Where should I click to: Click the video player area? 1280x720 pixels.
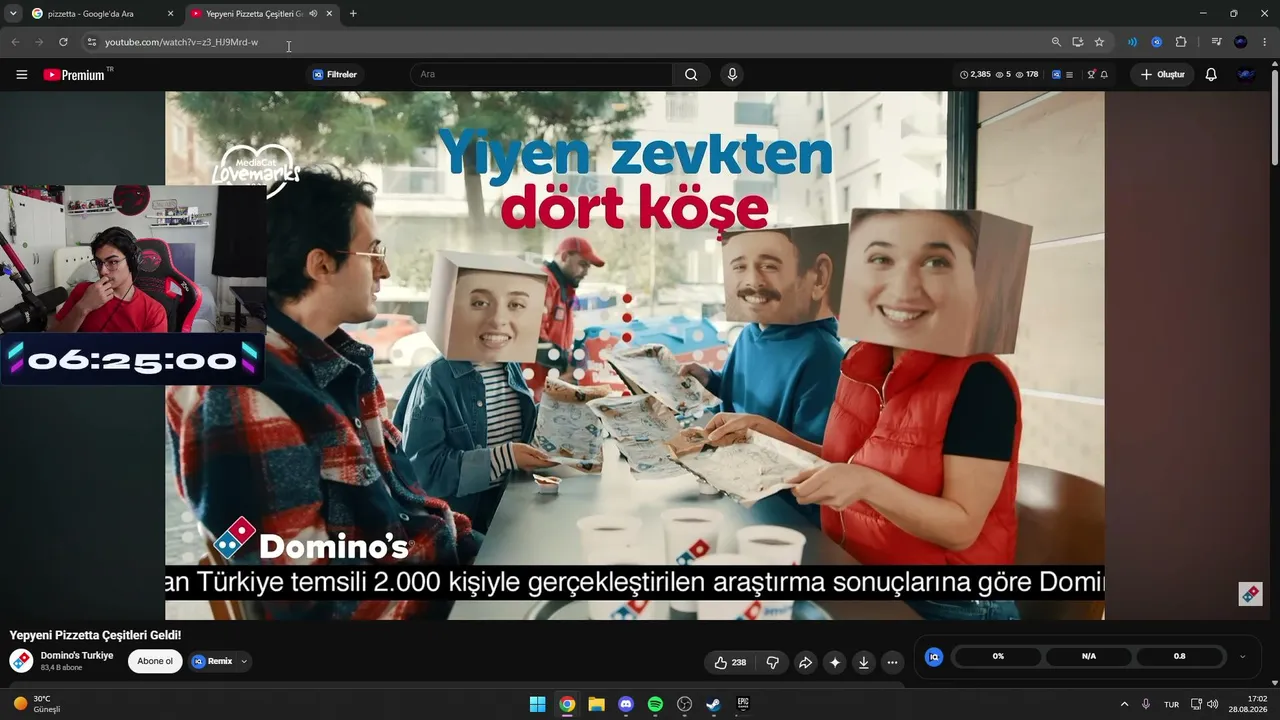pyautogui.click(x=635, y=356)
